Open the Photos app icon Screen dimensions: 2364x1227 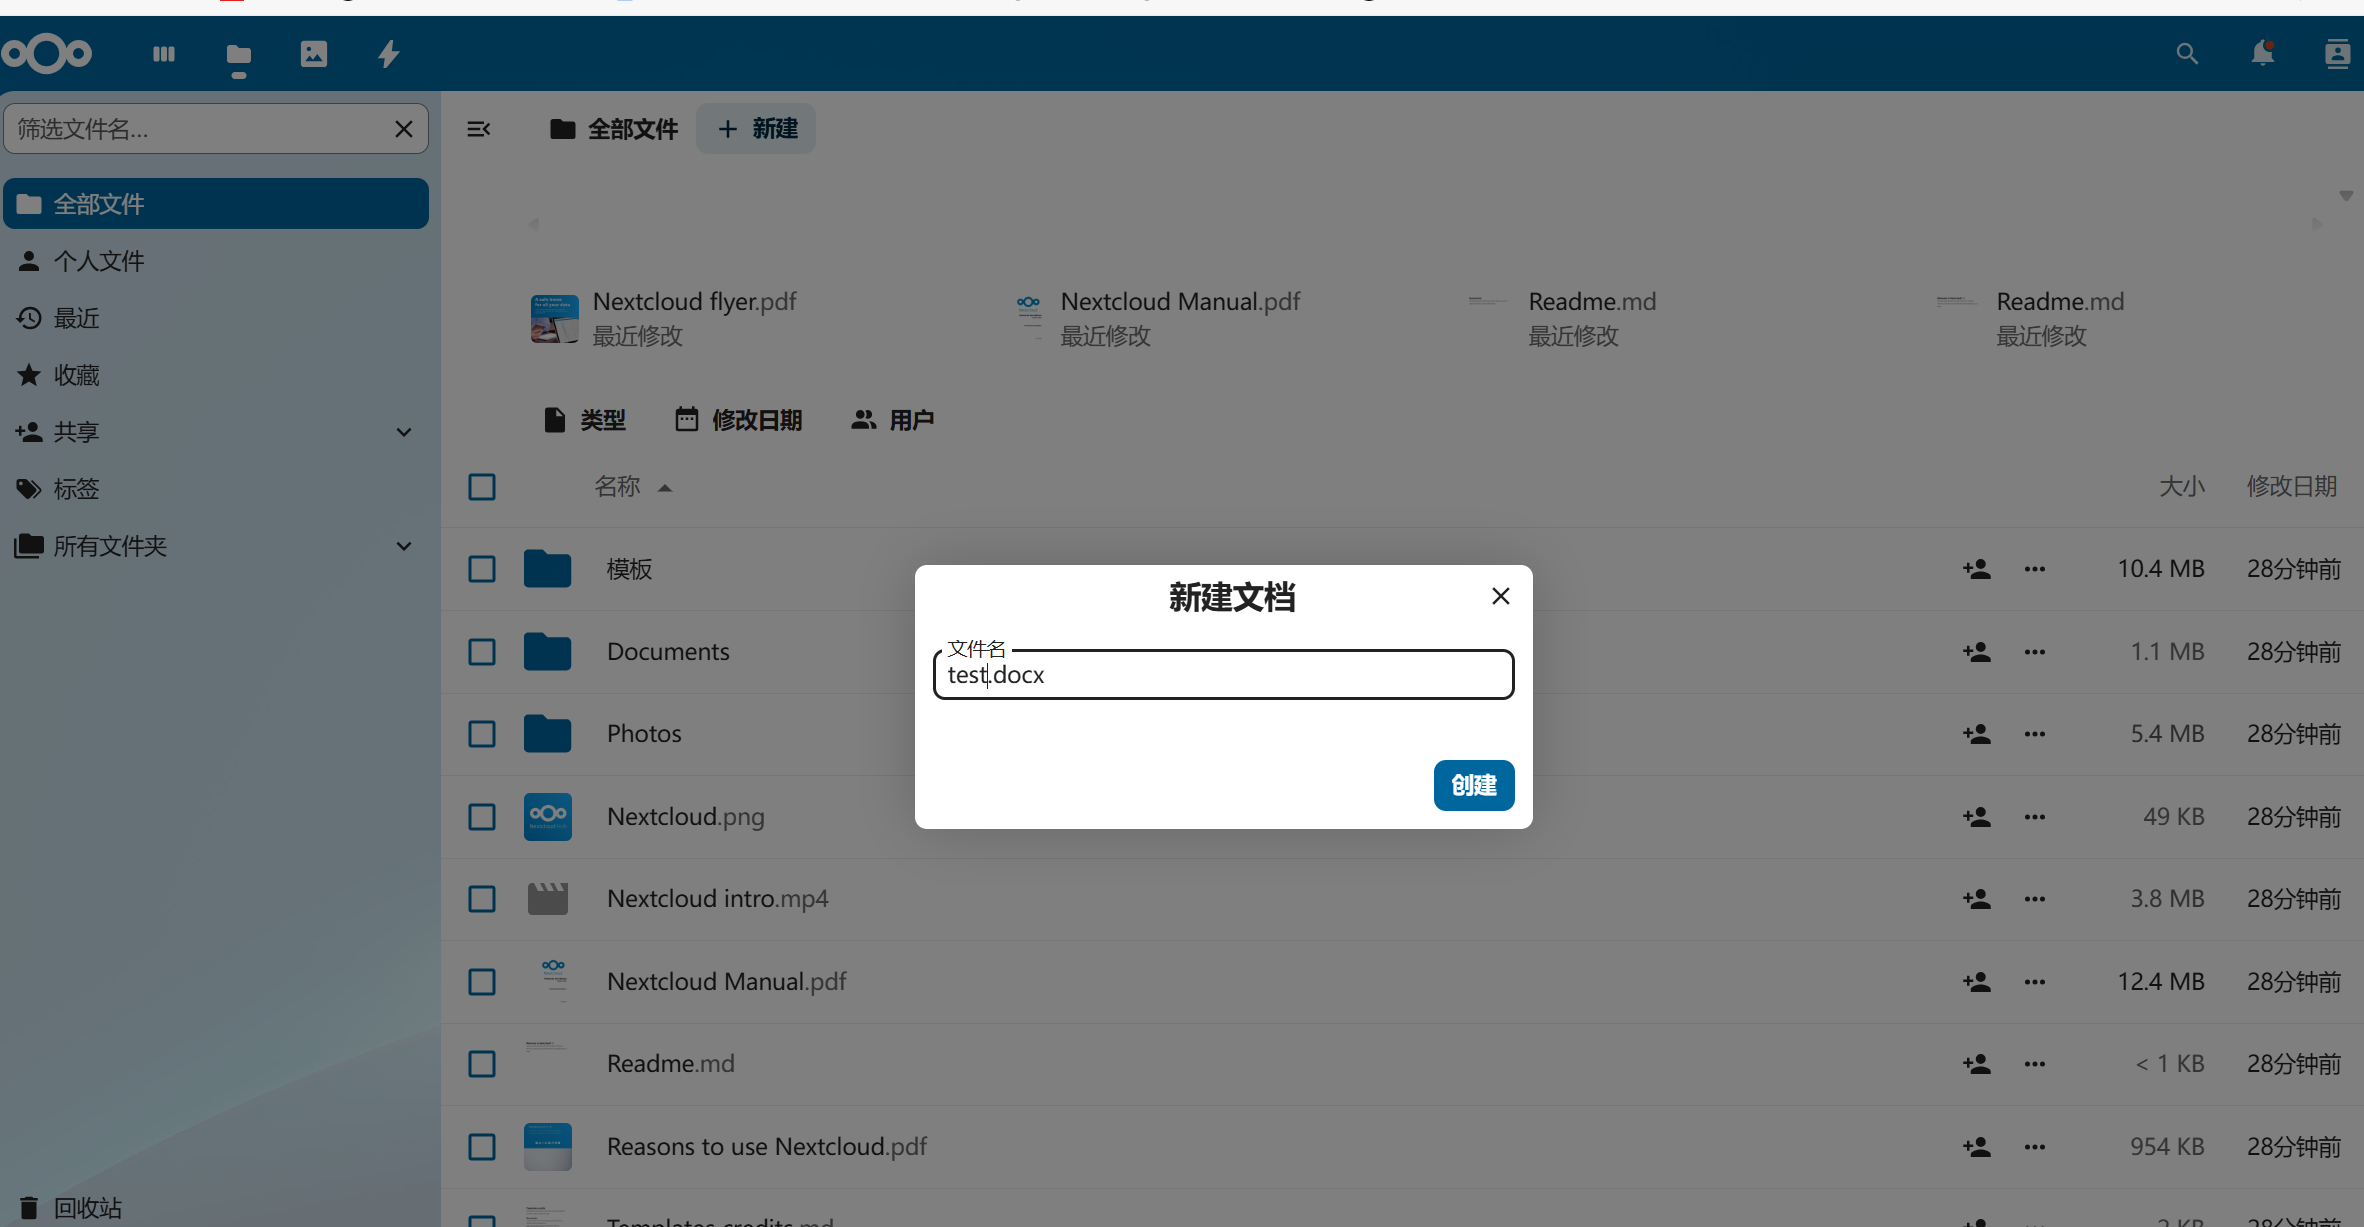click(313, 54)
